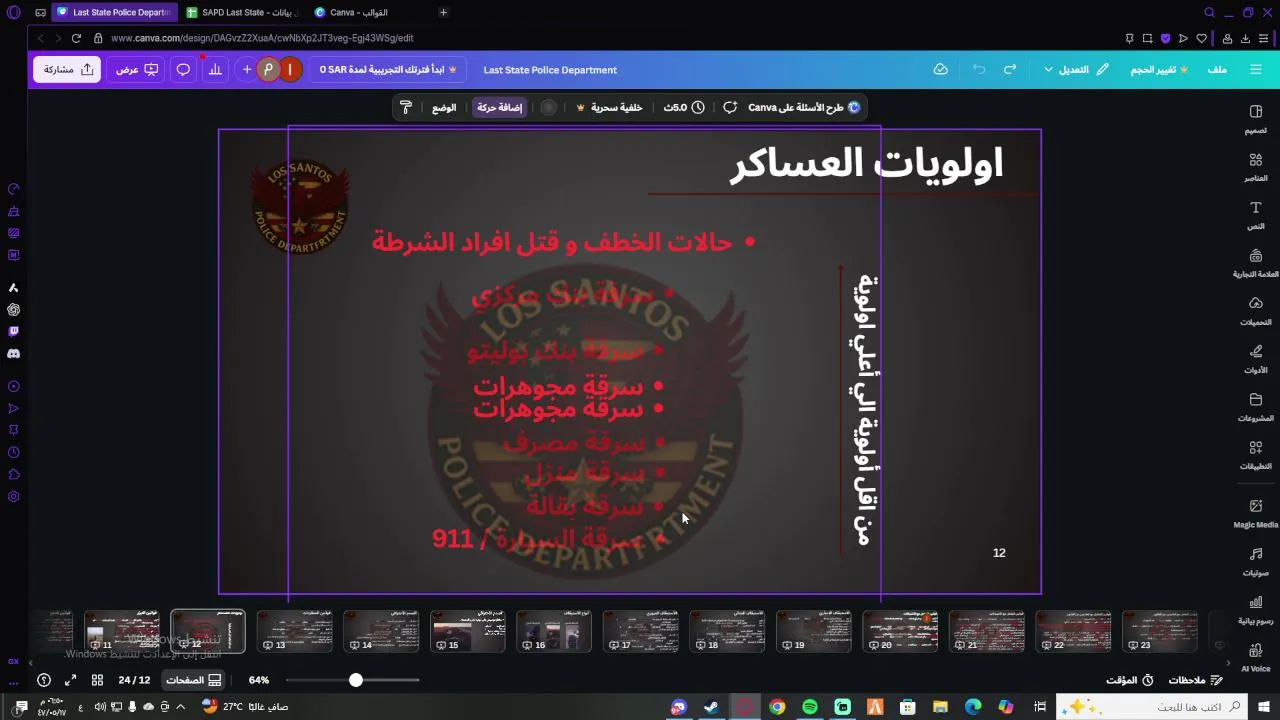
Task: Redo the last action
Action: [1010, 70]
